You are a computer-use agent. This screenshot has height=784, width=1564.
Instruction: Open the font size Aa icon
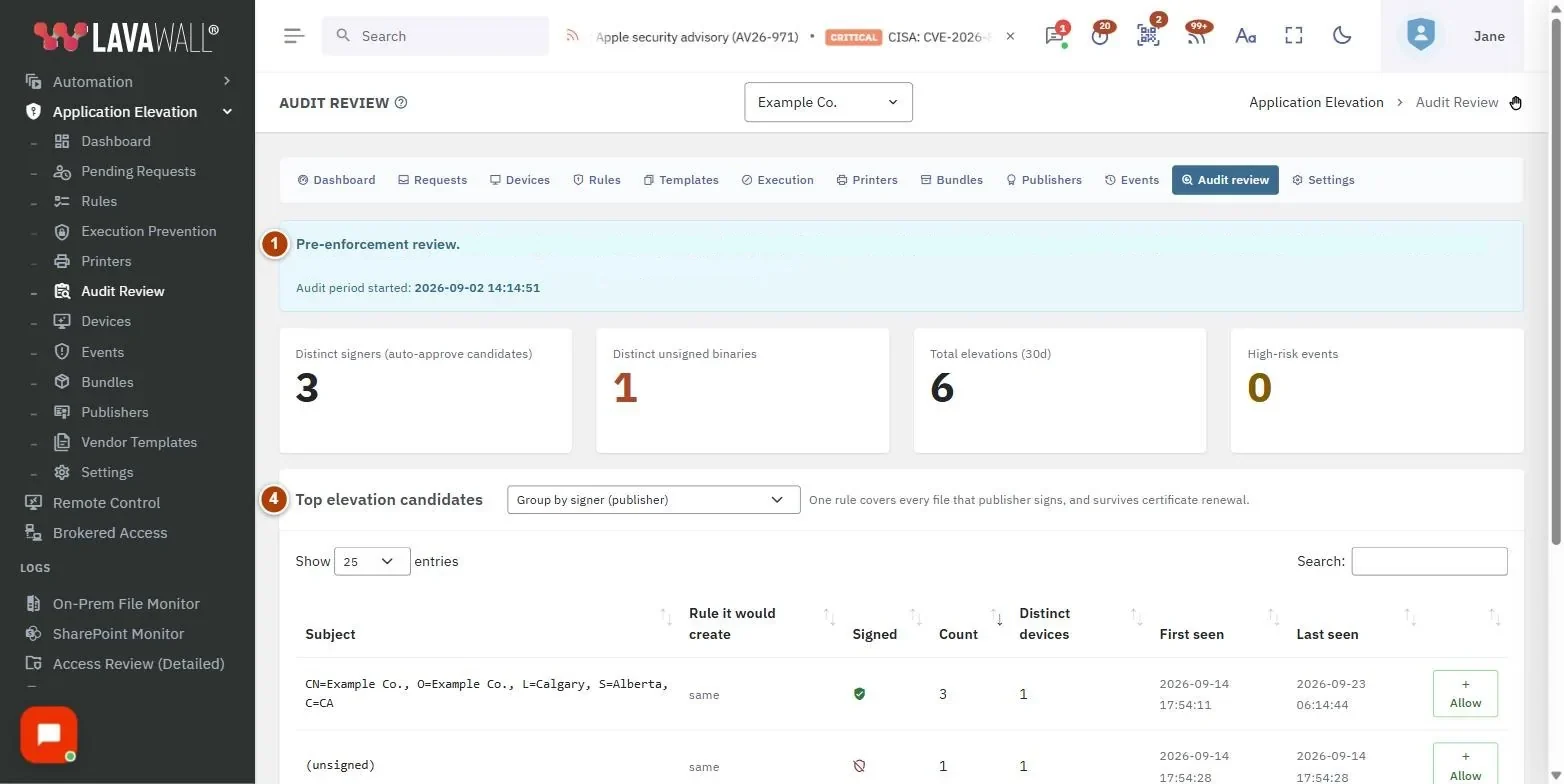coord(1245,36)
